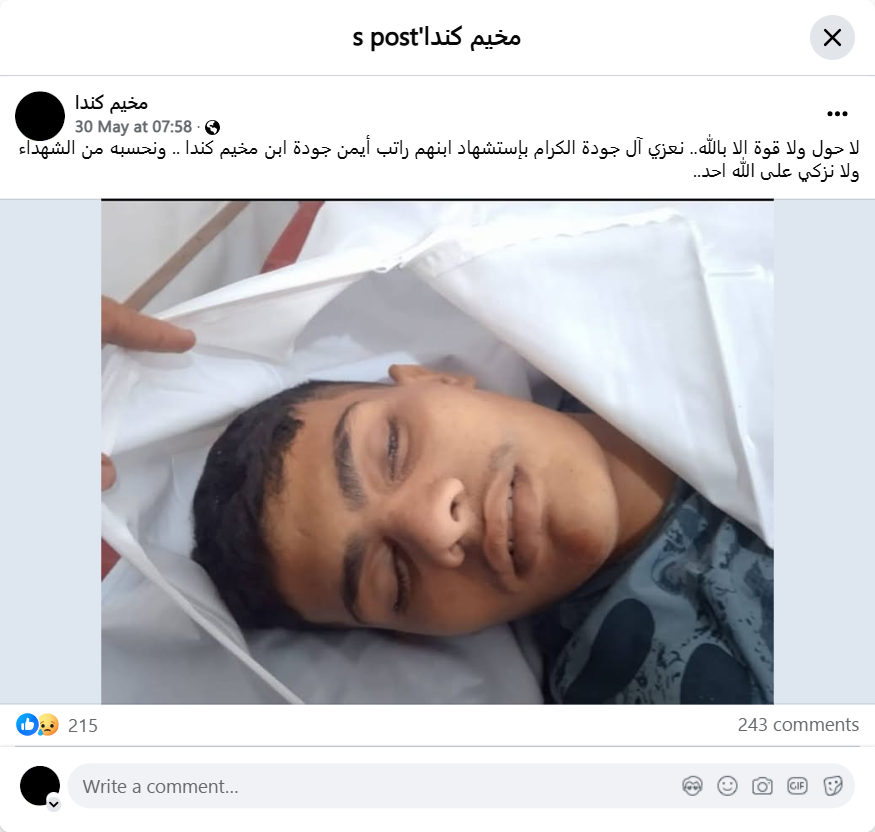
Task: Open the 30 May at 07:58 timestamp
Action: [x=133, y=127]
